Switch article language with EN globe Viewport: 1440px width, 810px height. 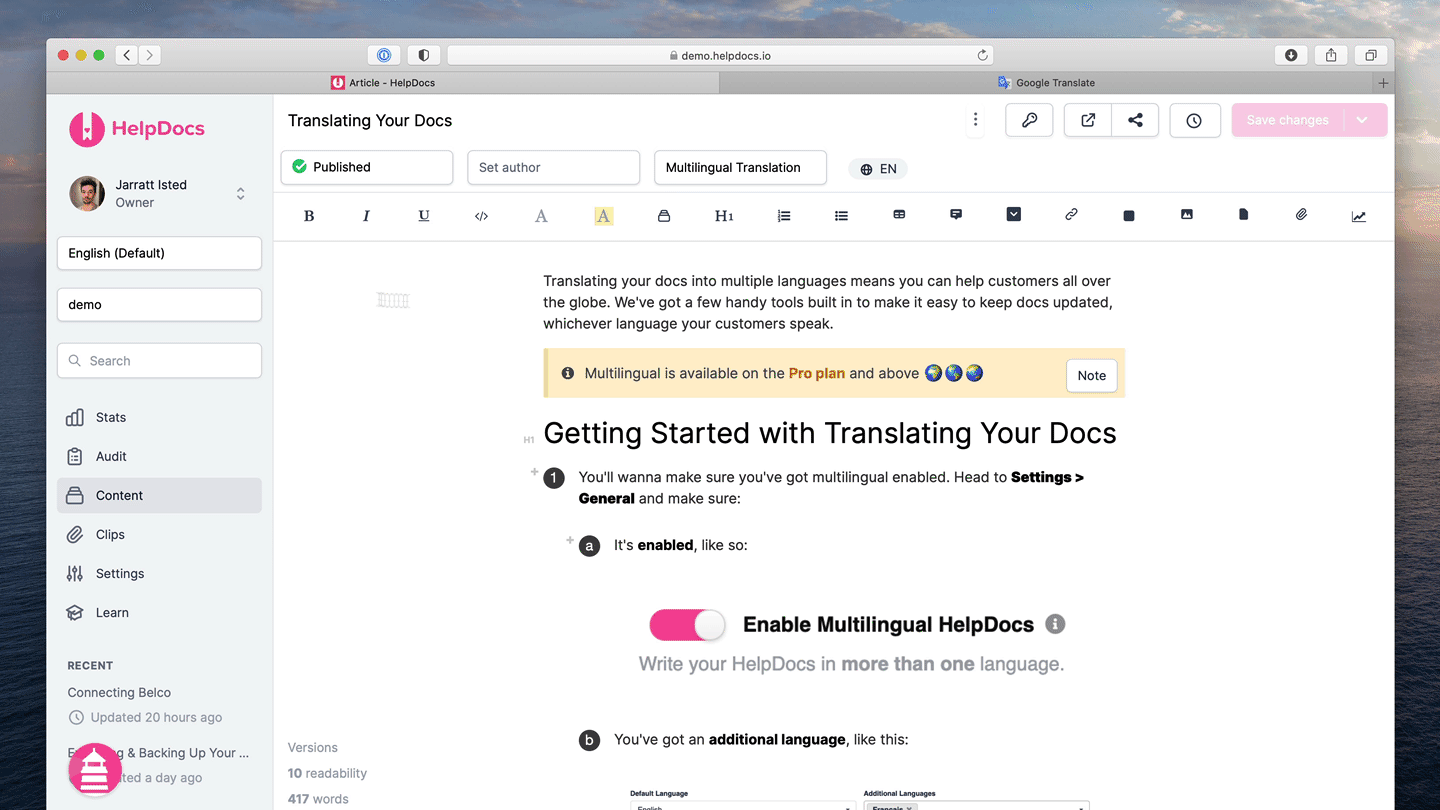point(878,169)
